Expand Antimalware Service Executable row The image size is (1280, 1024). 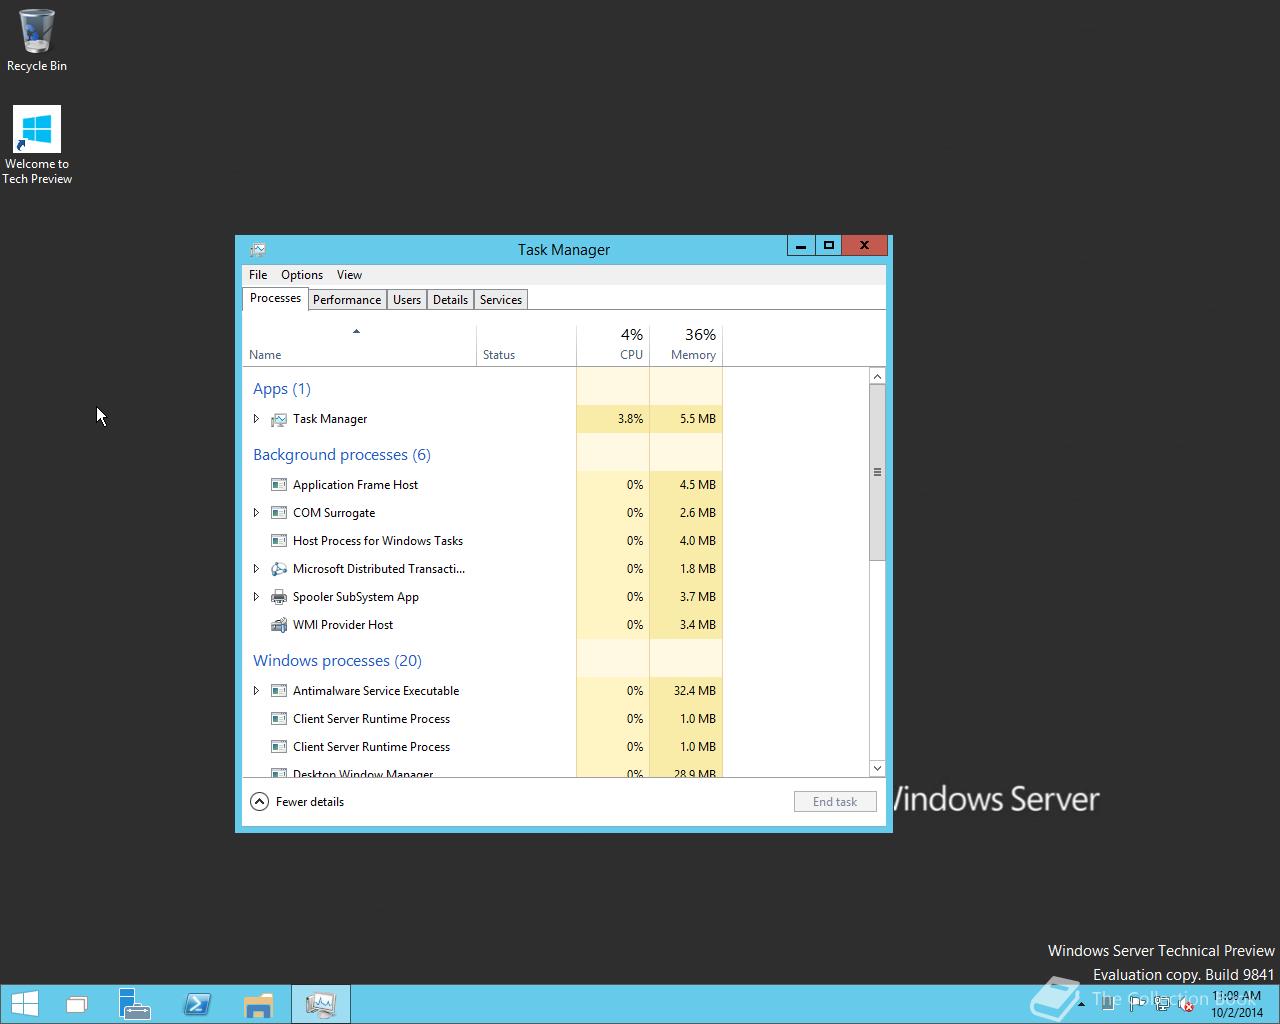coord(256,691)
